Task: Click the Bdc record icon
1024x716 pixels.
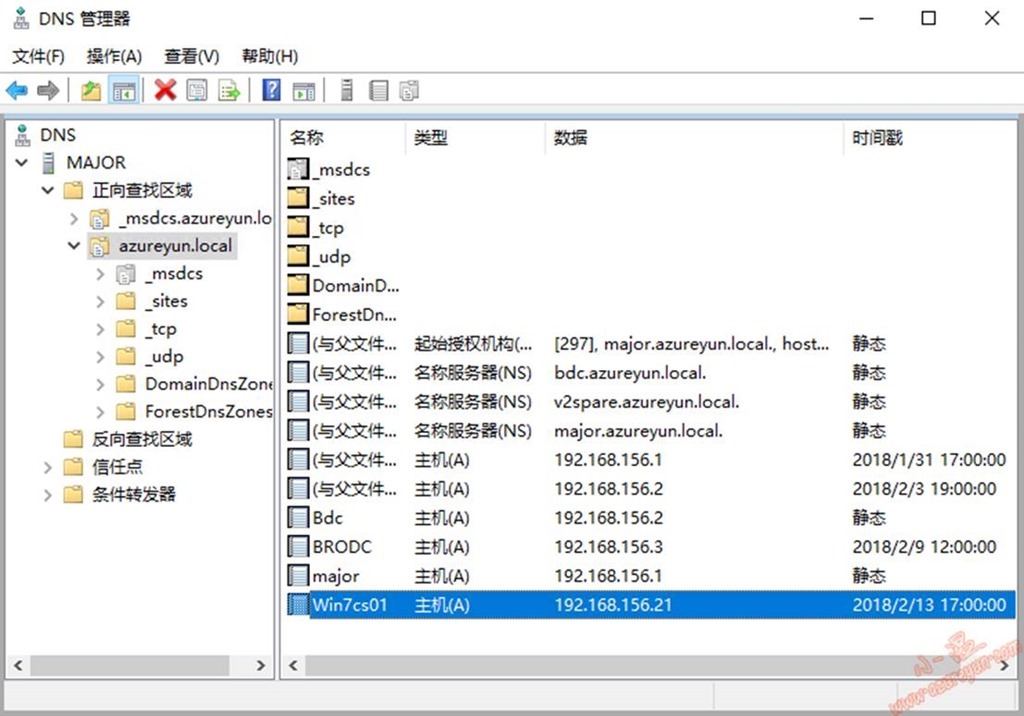Action: 298,518
